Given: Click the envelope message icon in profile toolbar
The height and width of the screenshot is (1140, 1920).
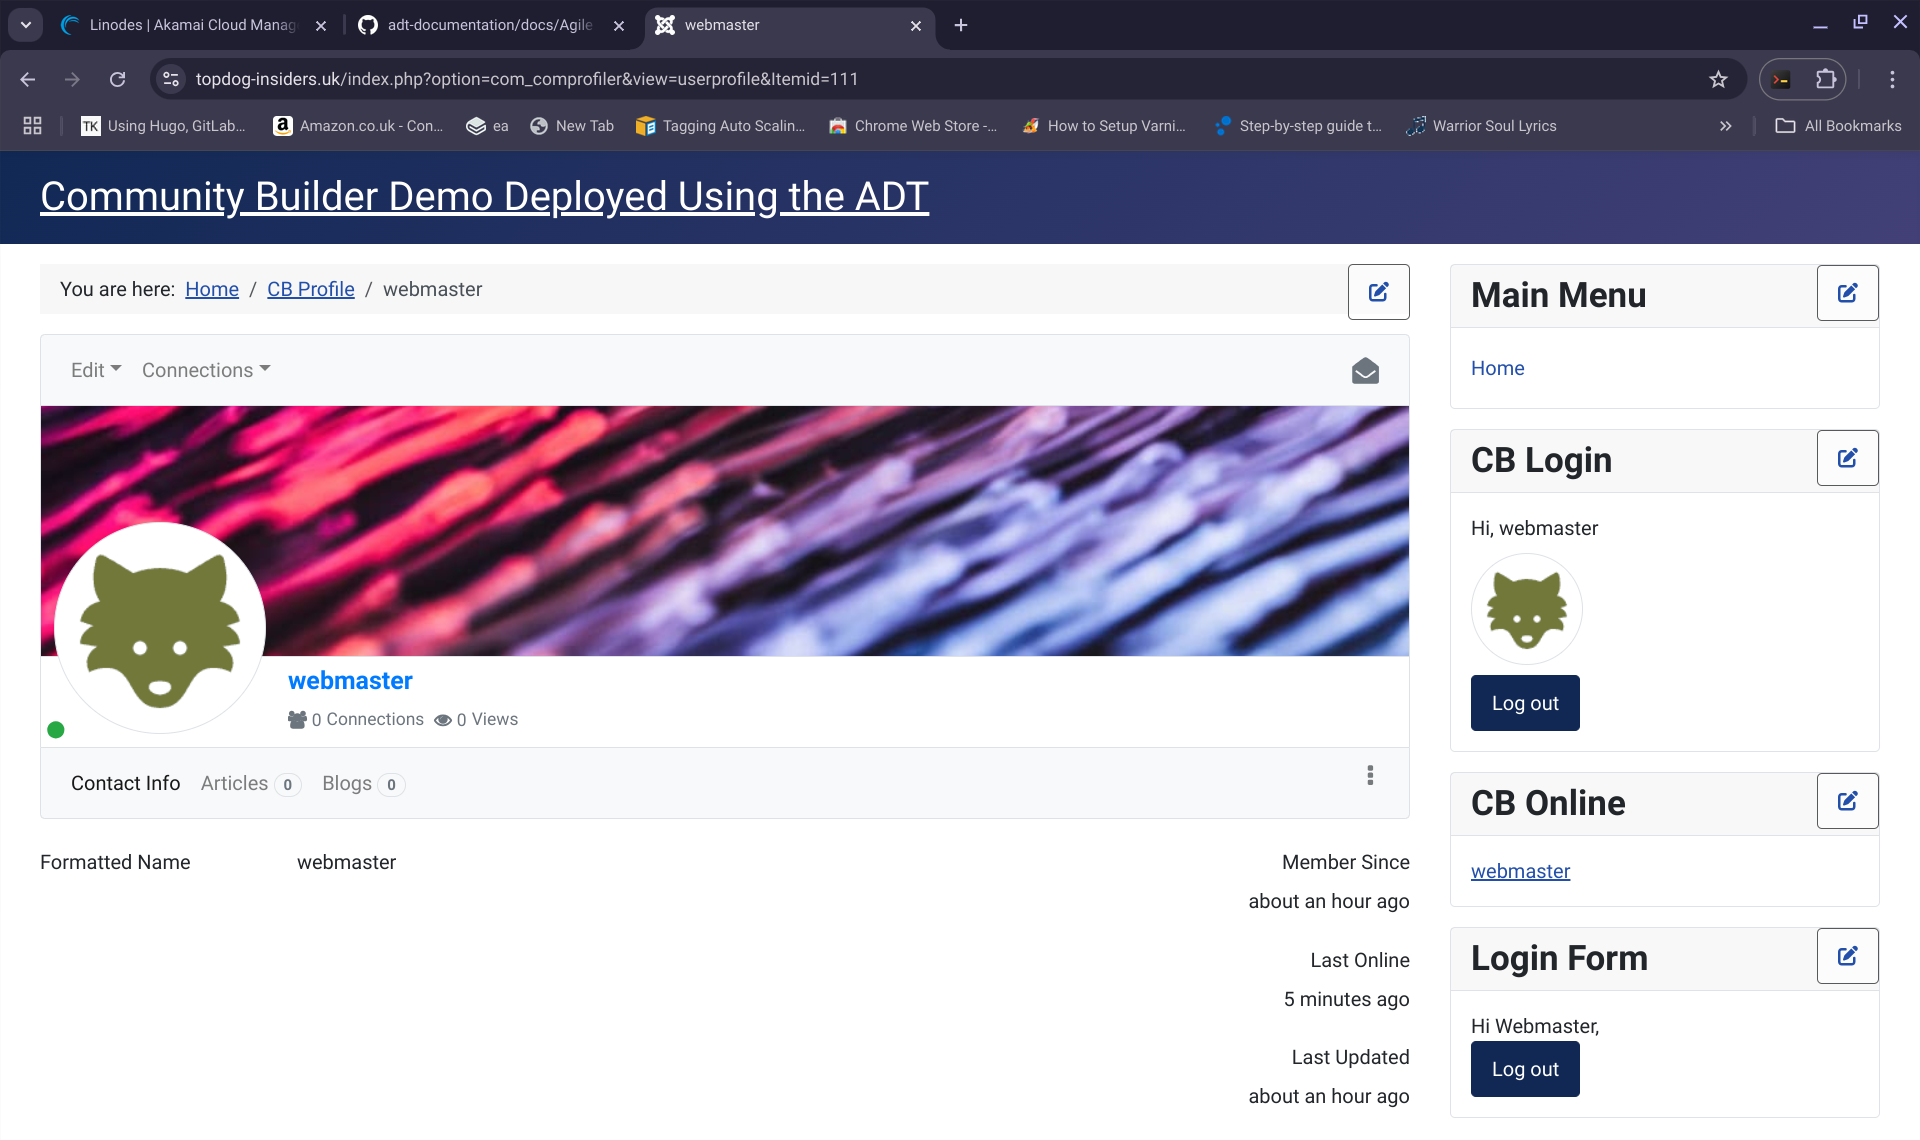Looking at the screenshot, I should (1365, 371).
